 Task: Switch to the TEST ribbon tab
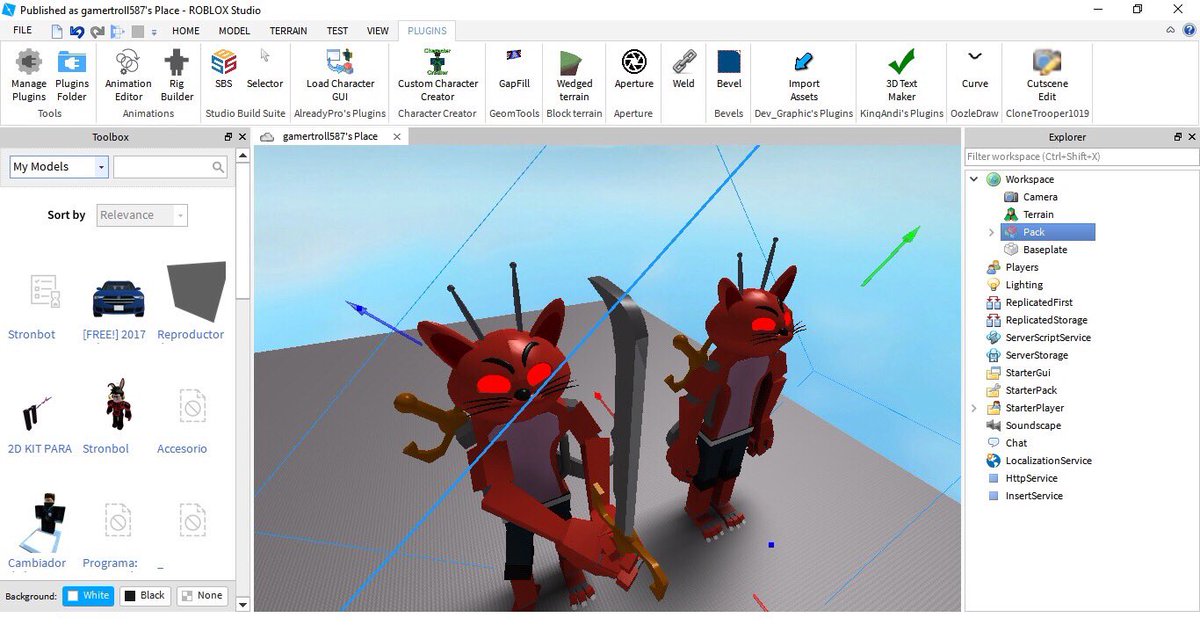[x=338, y=31]
